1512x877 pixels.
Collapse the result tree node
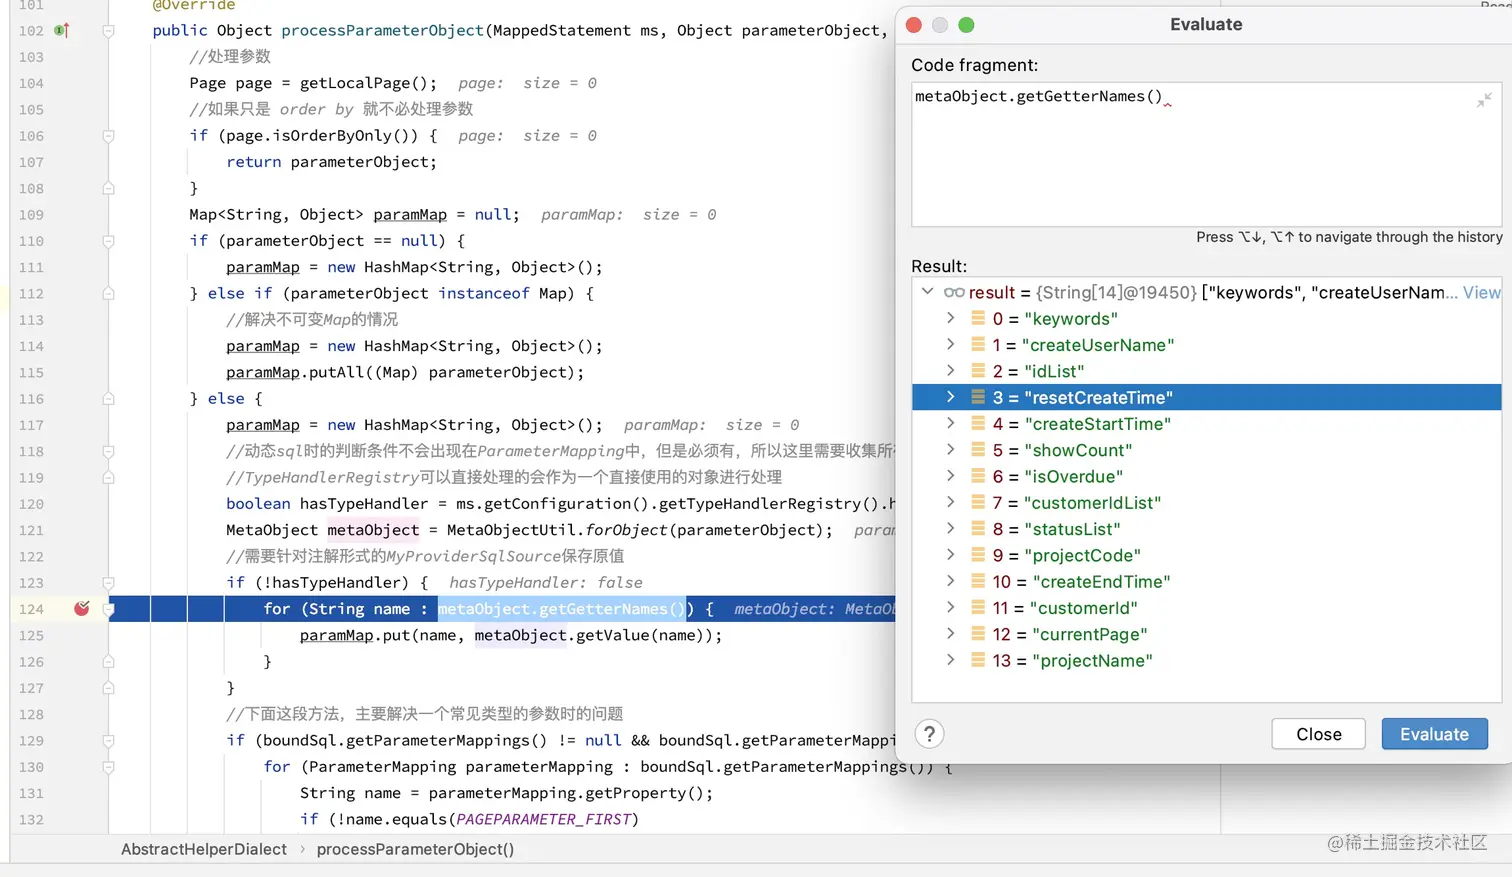pyautogui.click(x=927, y=292)
